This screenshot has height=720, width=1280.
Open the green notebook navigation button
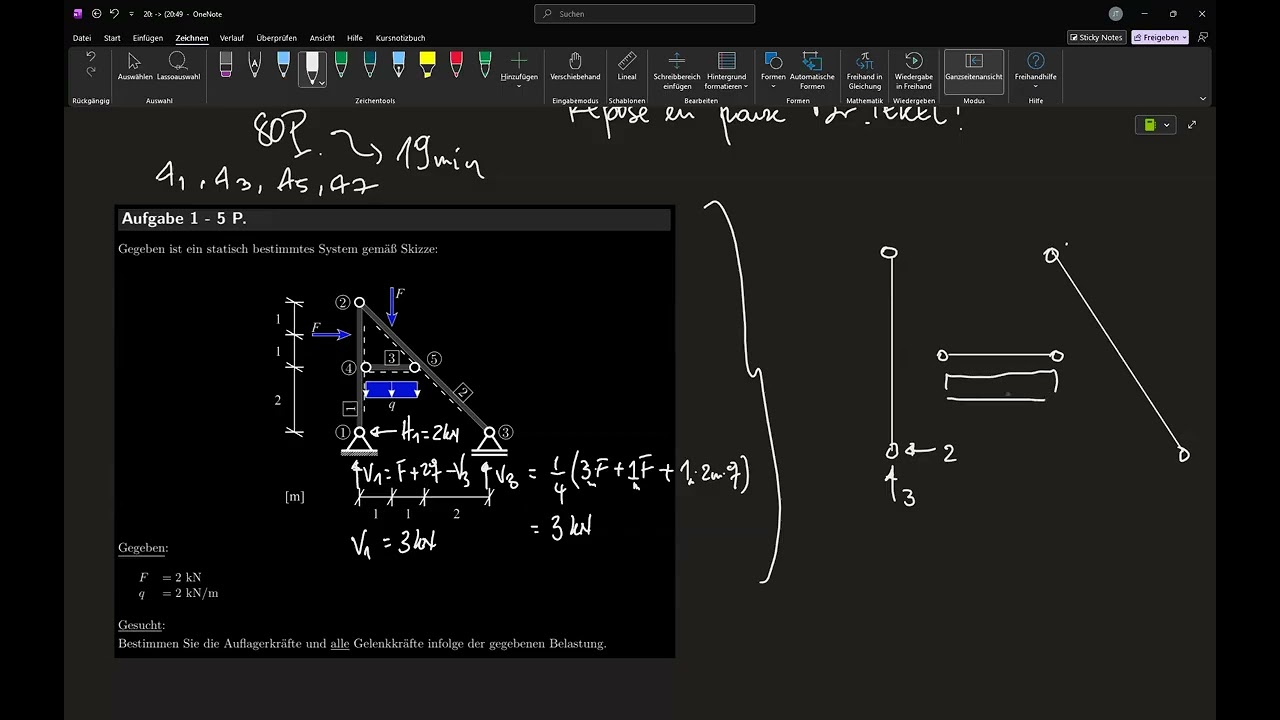[x=1150, y=125]
